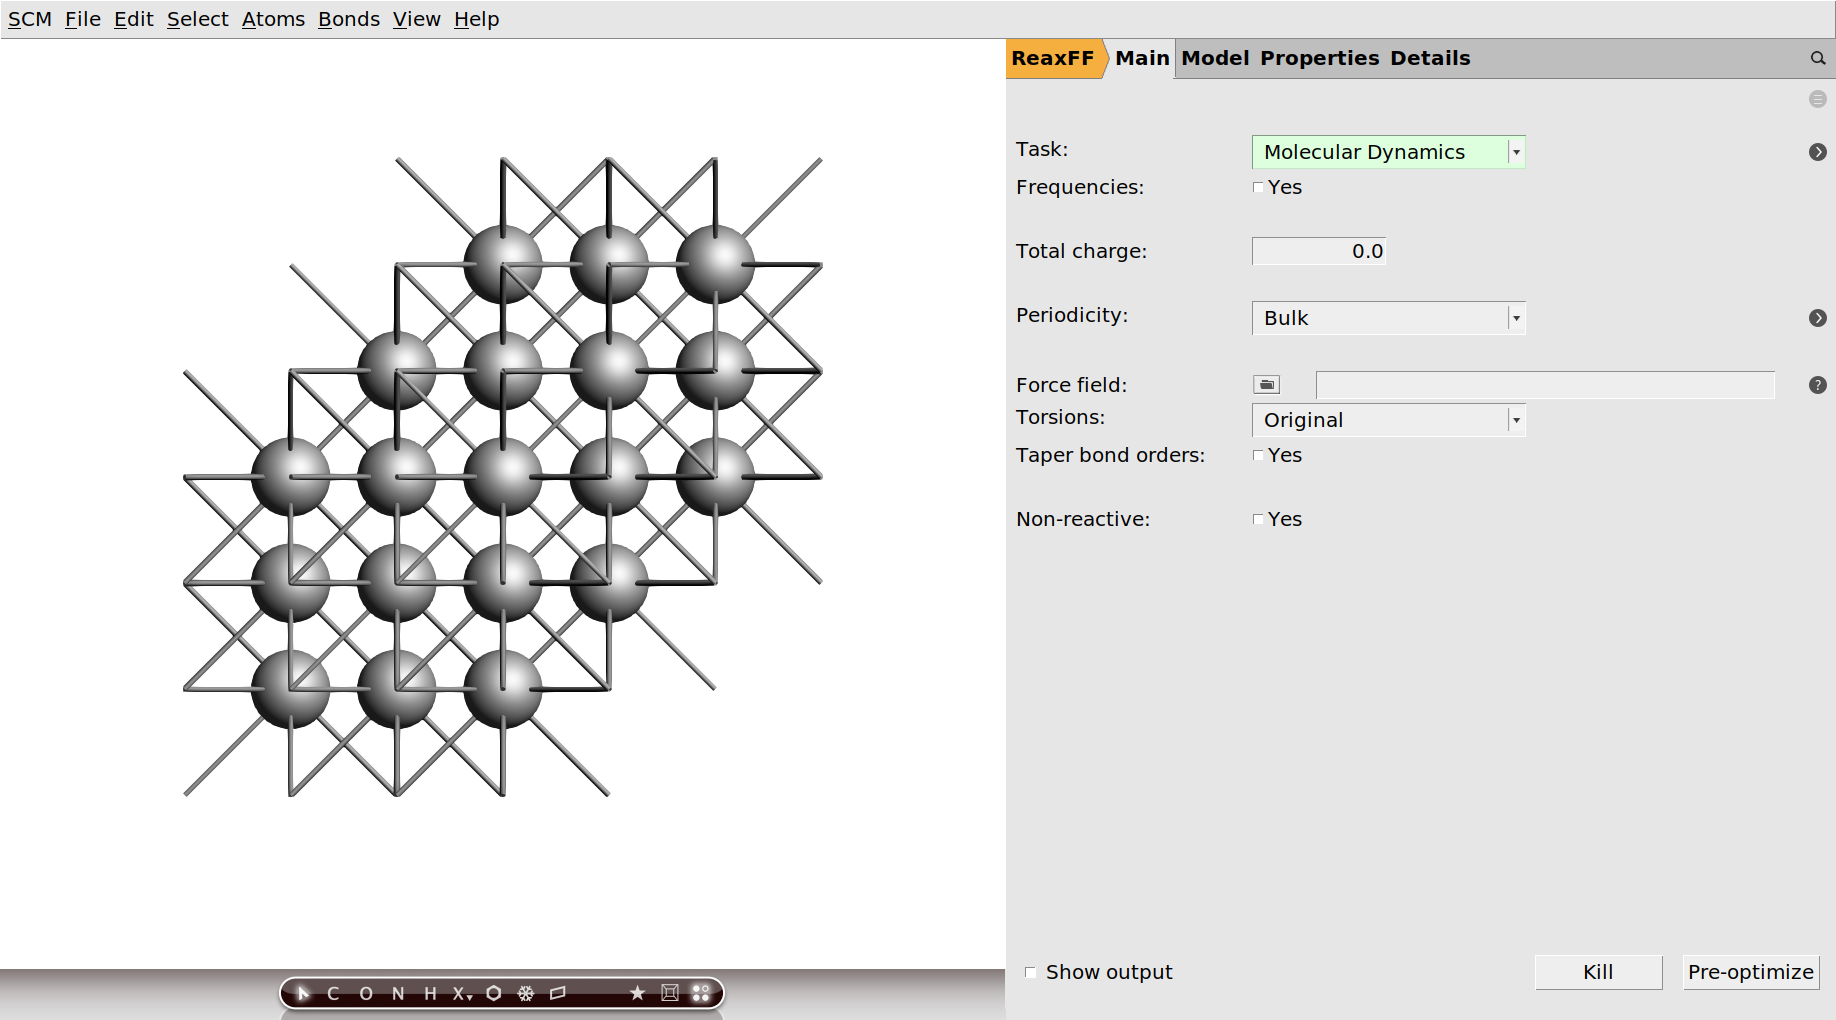Click the Total charge input field
This screenshot has height=1020, width=1836.
coord(1319,251)
